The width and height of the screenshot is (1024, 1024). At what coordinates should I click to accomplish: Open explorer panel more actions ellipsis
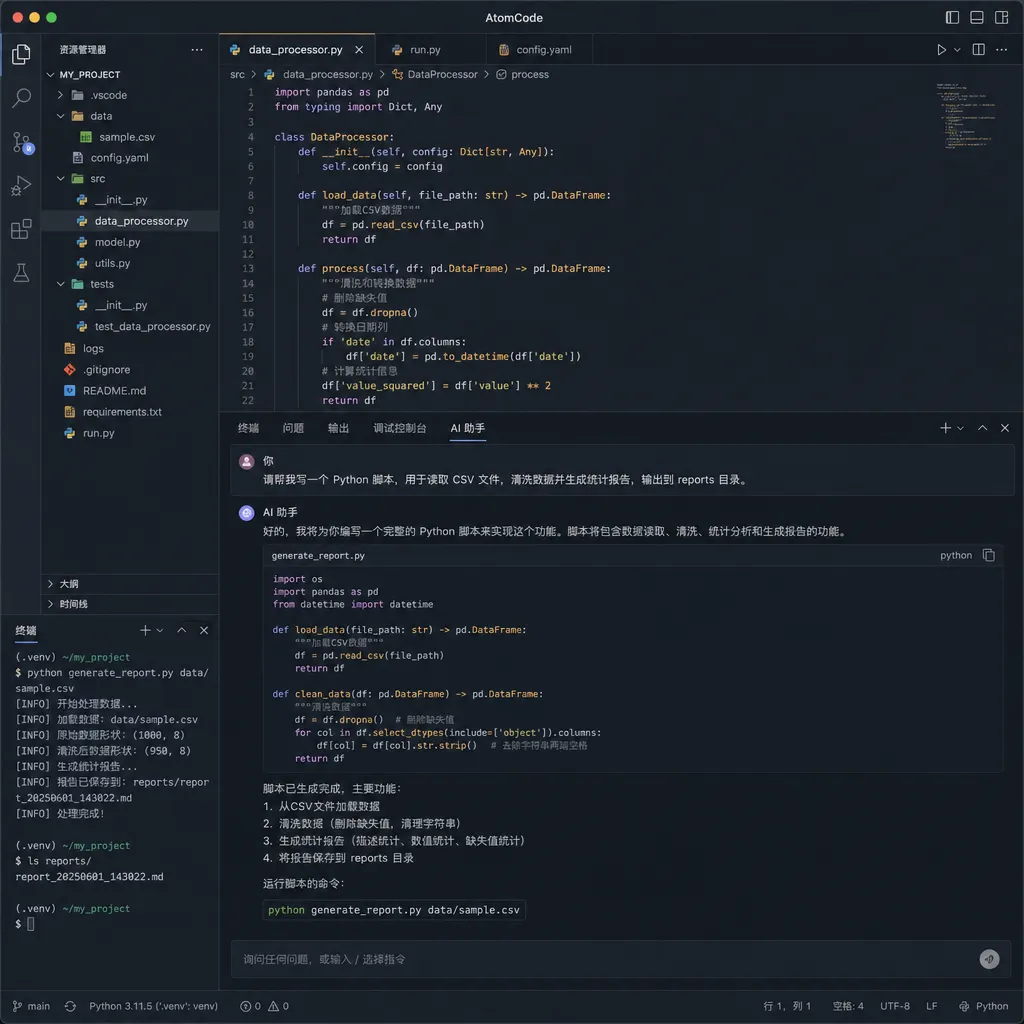[197, 50]
